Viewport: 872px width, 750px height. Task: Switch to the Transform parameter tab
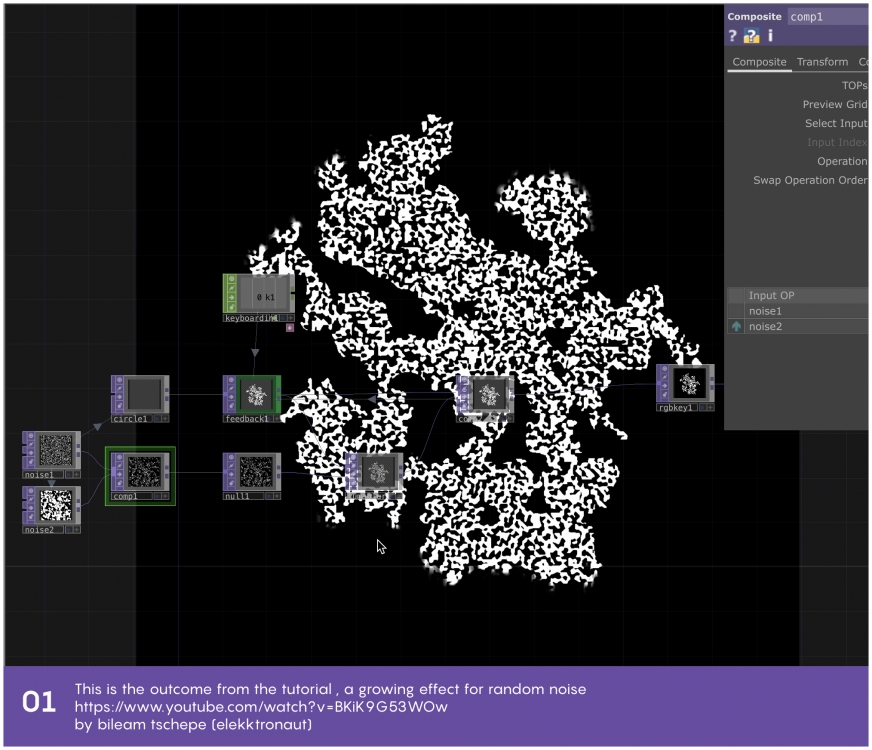(x=822, y=62)
